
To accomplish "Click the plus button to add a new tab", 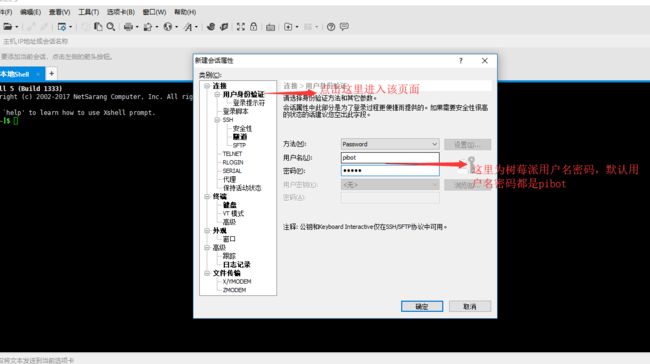I will click(51, 73).
